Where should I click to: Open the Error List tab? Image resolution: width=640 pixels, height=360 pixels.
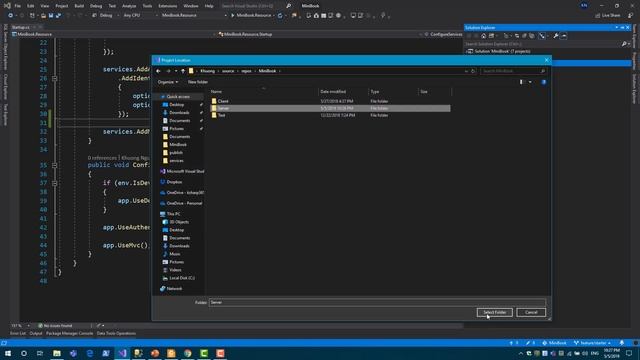tap(18, 333)
